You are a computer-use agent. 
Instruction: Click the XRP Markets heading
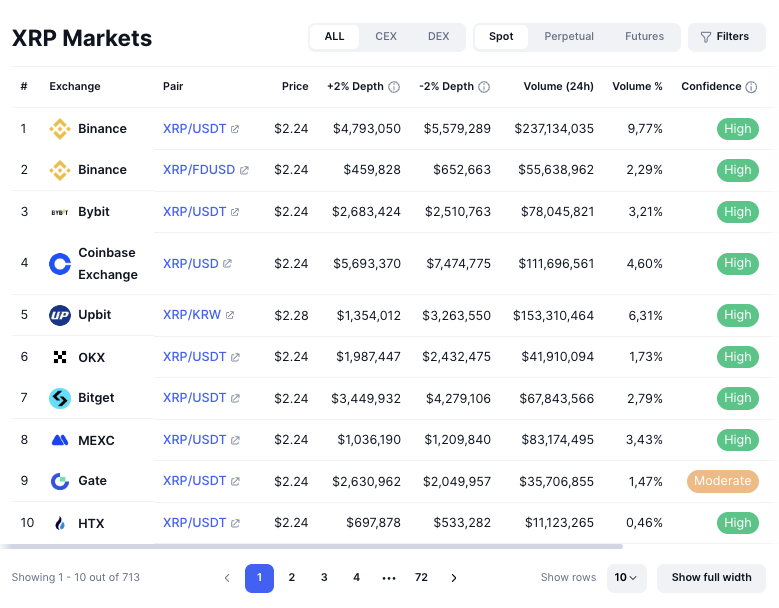click(x=82, y=38)
